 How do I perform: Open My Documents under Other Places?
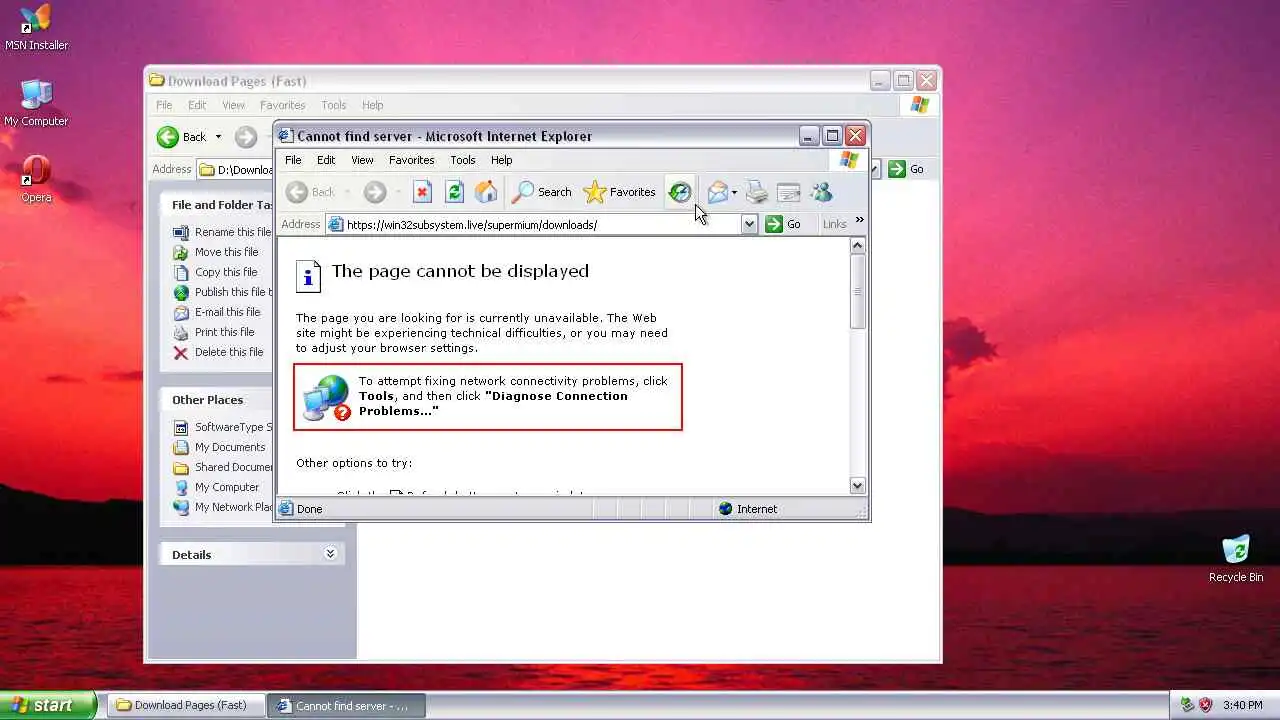point(219,447)
